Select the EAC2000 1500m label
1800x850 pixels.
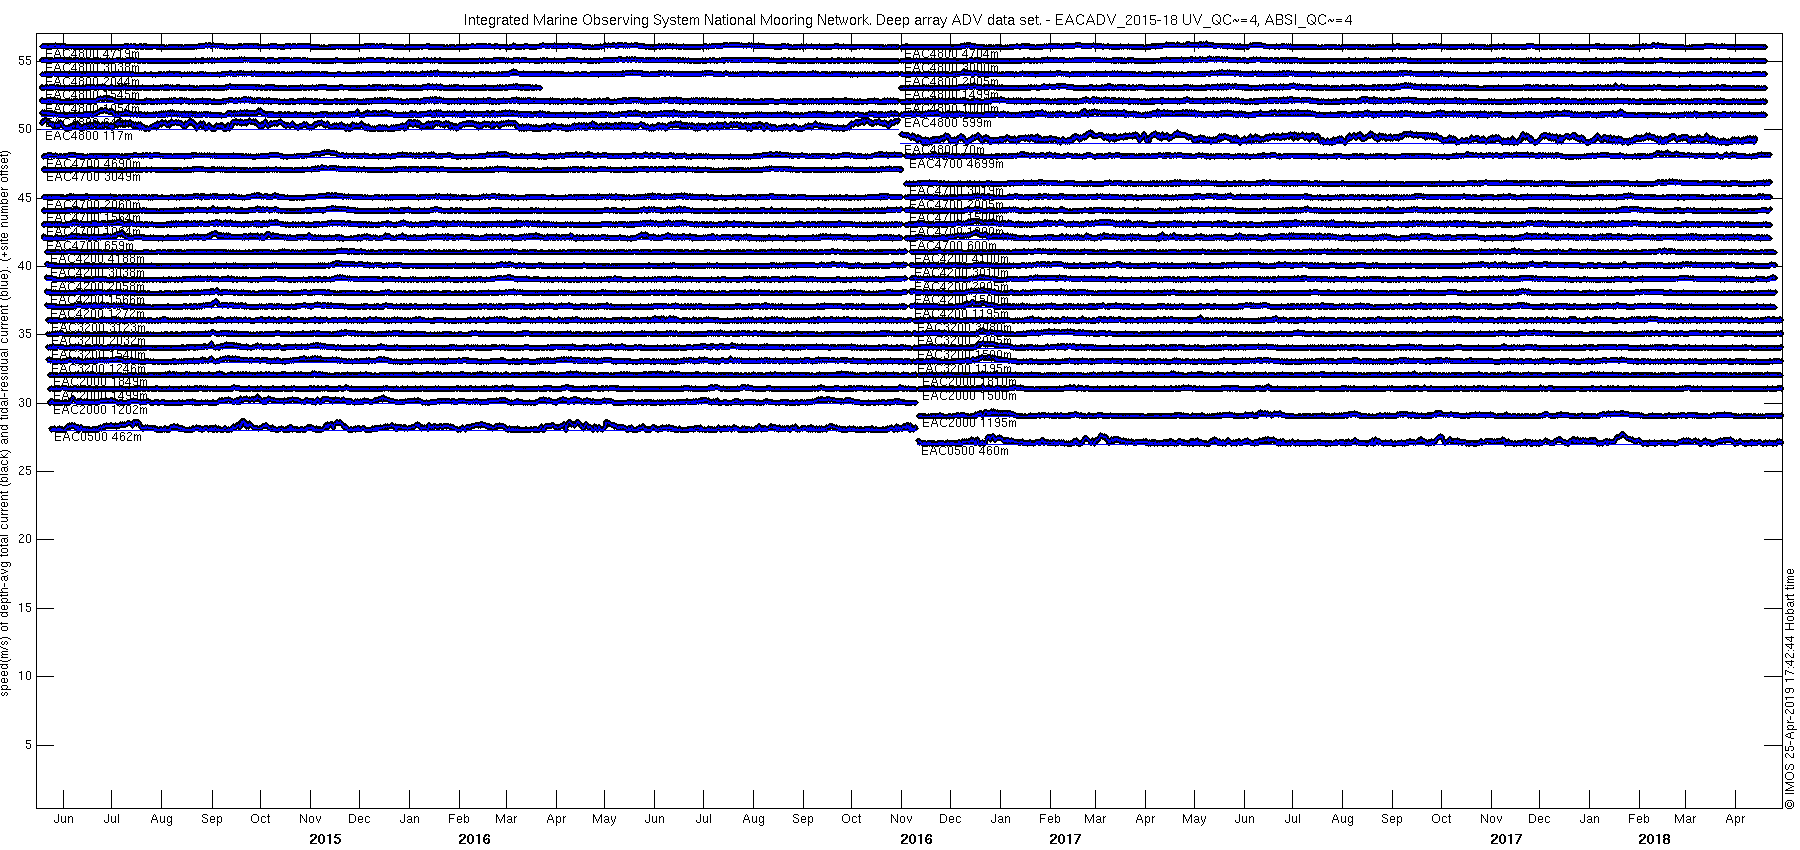point(969,396)
